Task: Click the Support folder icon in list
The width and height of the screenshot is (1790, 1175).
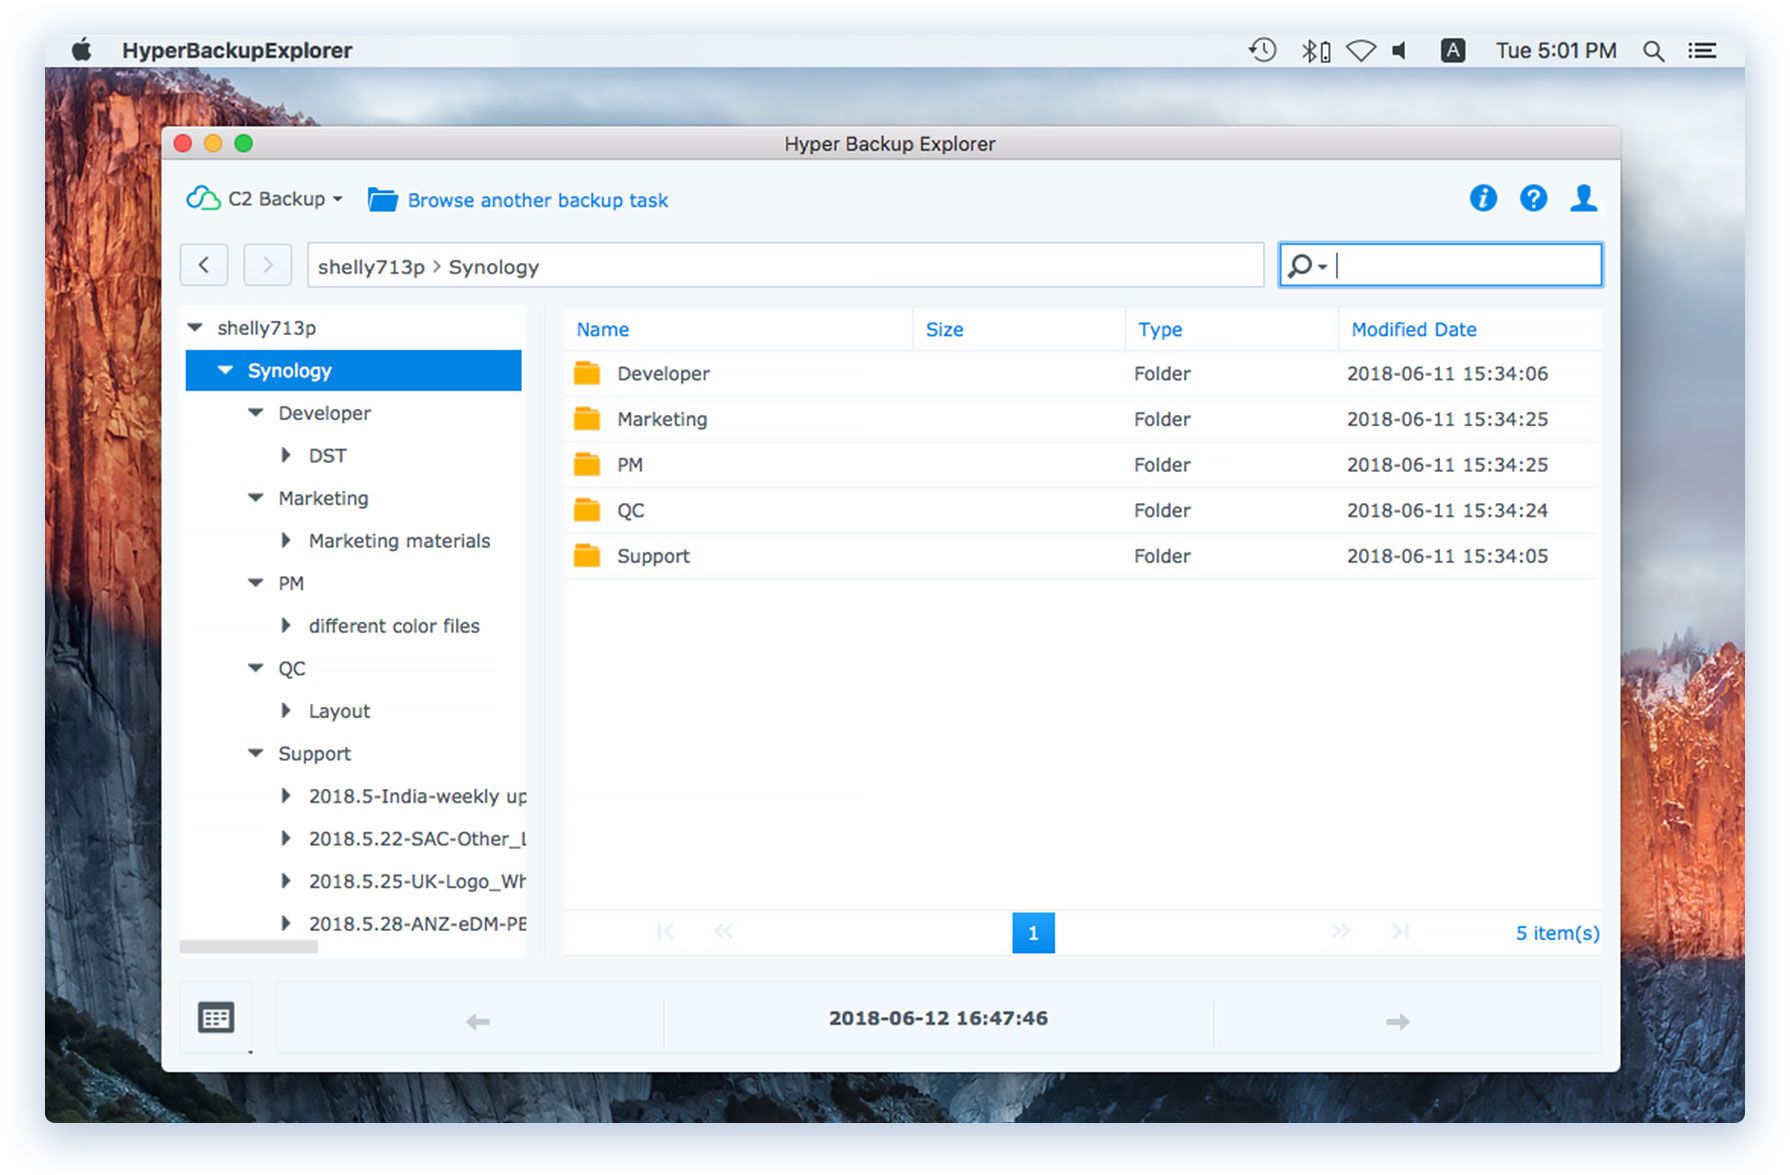Action: pyautogui.click(x=587, y=555)
